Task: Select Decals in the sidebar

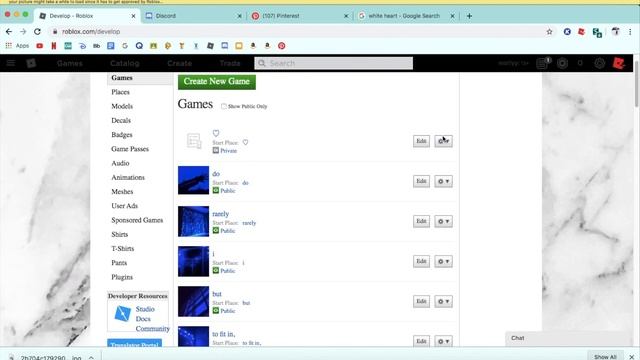Action: coord(121,120)
